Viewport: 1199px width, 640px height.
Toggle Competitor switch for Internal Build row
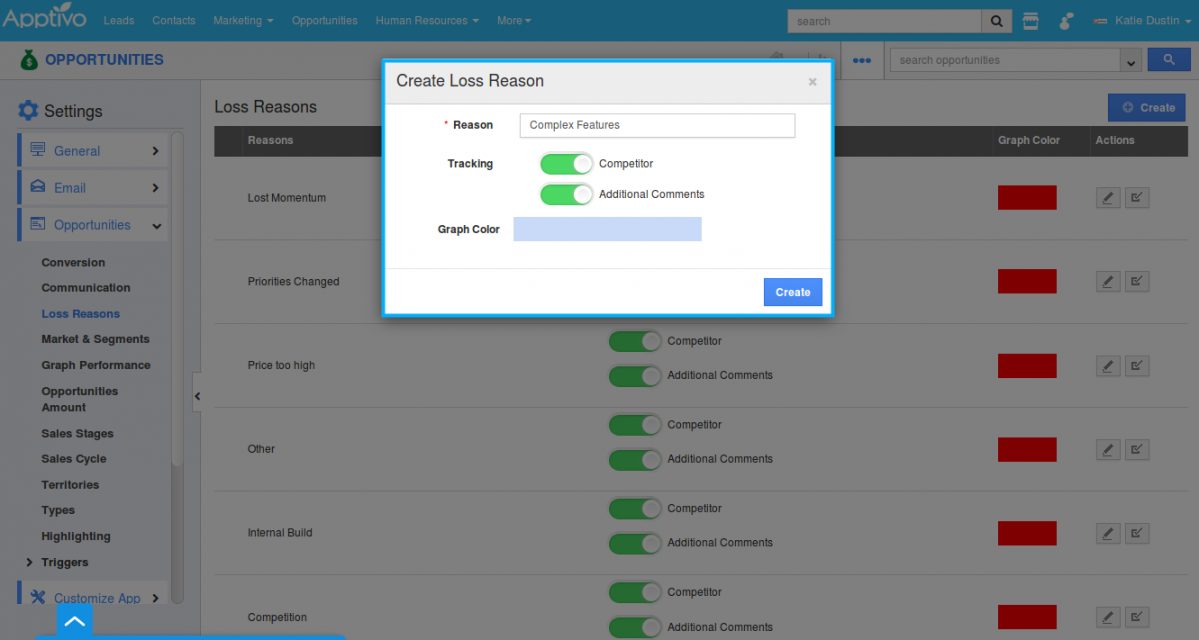pyautogui.click(x=635, y=509)
